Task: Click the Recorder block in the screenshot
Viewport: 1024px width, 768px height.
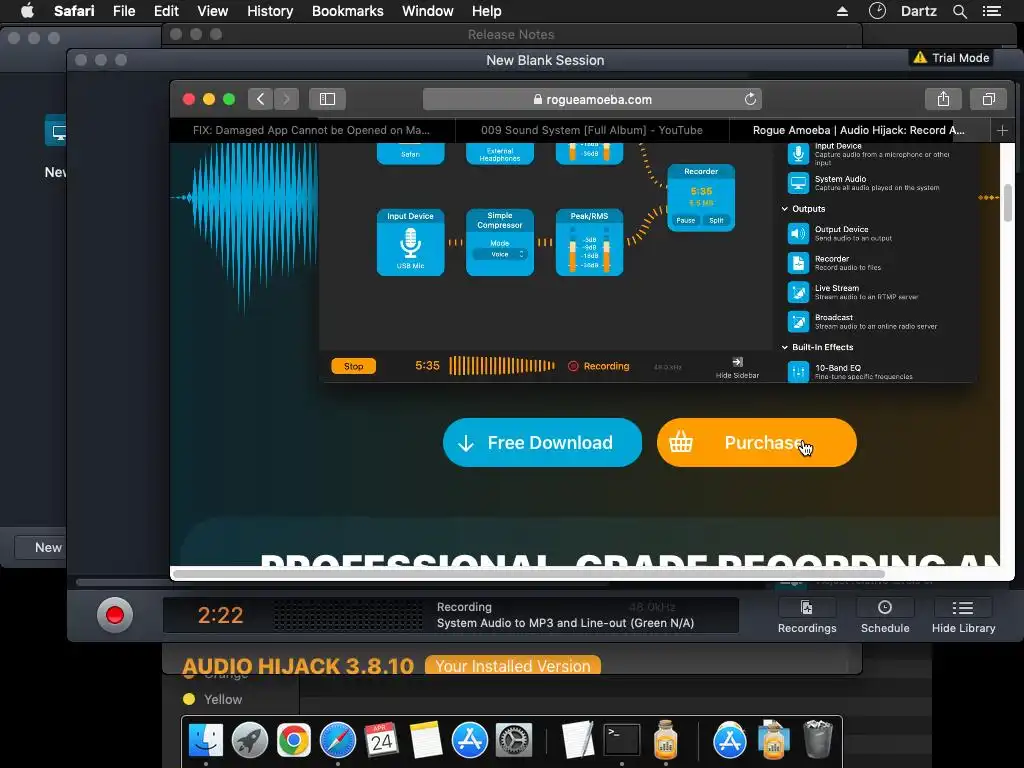Action: pyautogui.click(x=701, y=198)
